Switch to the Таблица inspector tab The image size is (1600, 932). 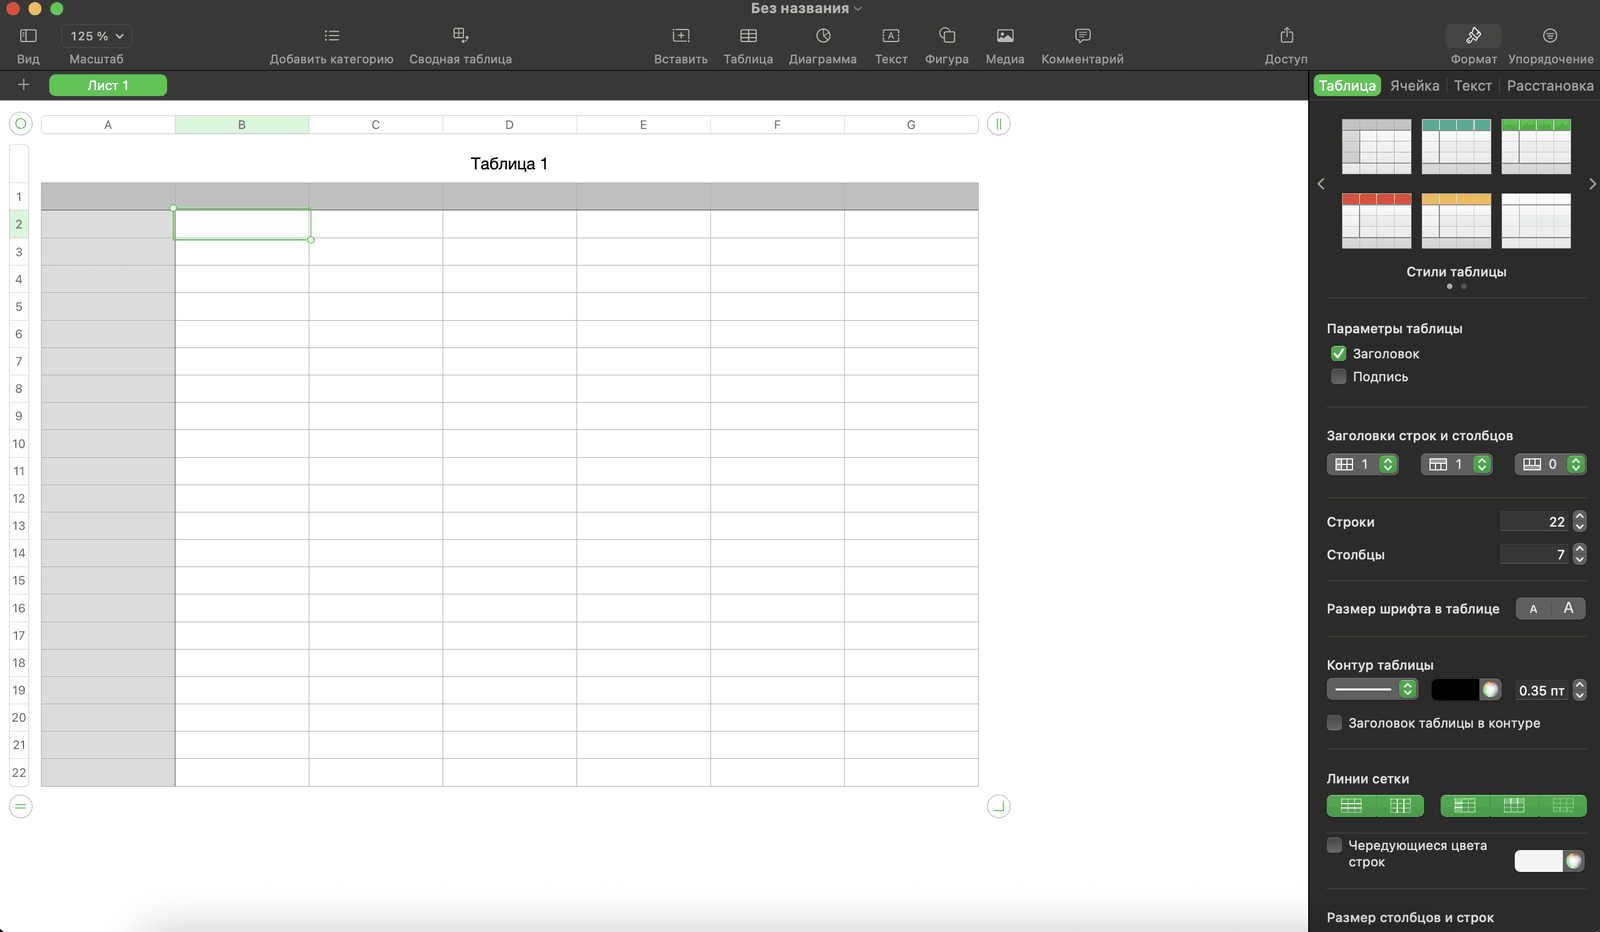click(x=1347, y=86)
